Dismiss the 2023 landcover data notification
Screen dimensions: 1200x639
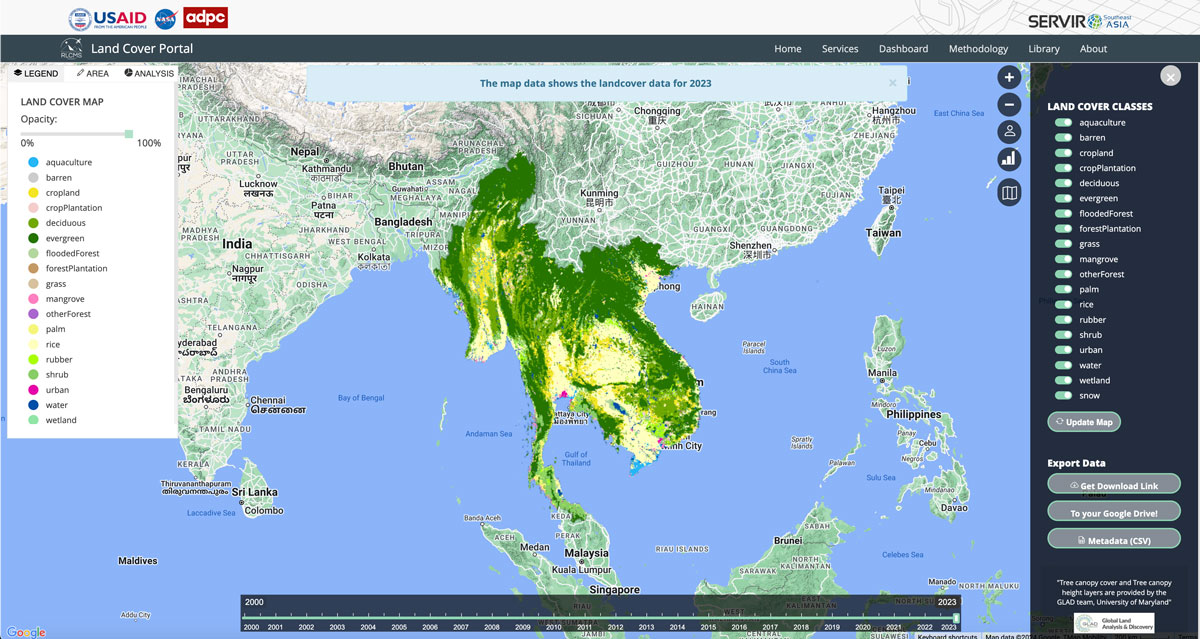click(x=891, y=83)
